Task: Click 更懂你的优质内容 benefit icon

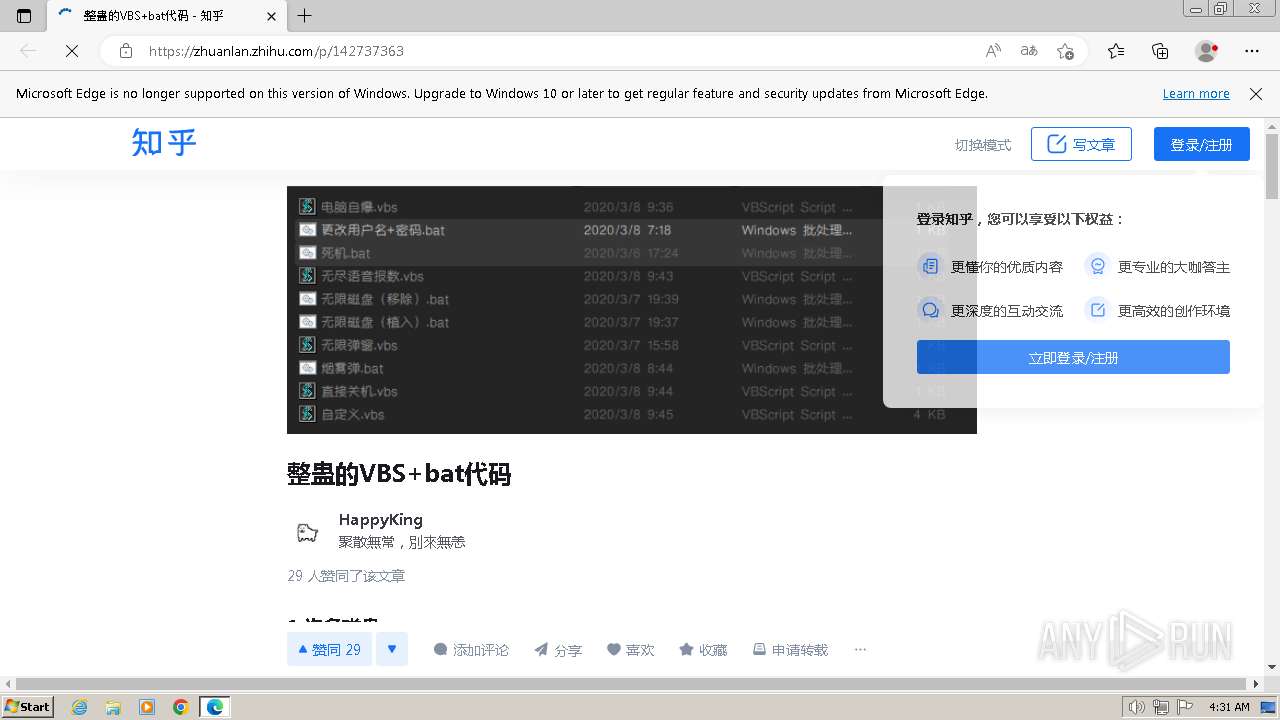Action: 930,266
